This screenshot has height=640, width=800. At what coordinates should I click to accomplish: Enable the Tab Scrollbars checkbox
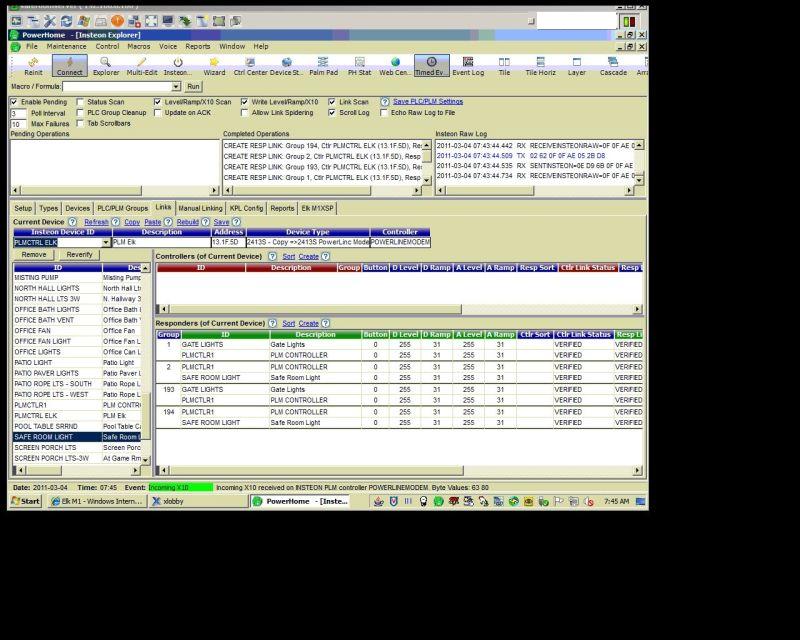pyautogui.click(x=80, y=124)
